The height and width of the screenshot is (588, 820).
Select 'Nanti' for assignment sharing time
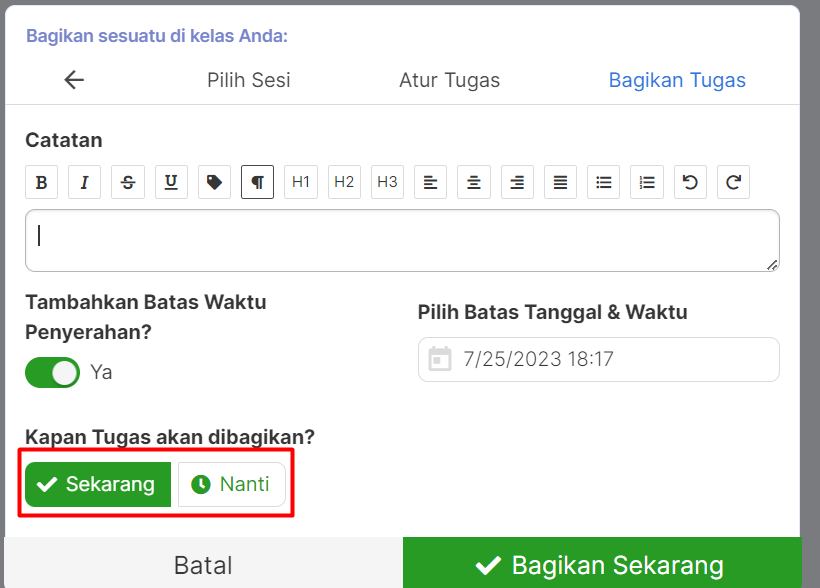coord(231,484)
